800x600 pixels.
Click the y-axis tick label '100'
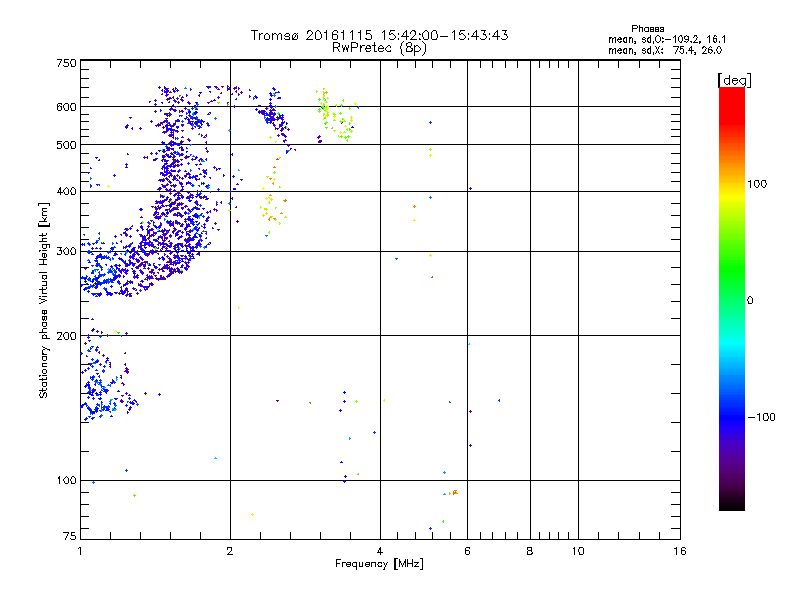[x=66, y=481]
